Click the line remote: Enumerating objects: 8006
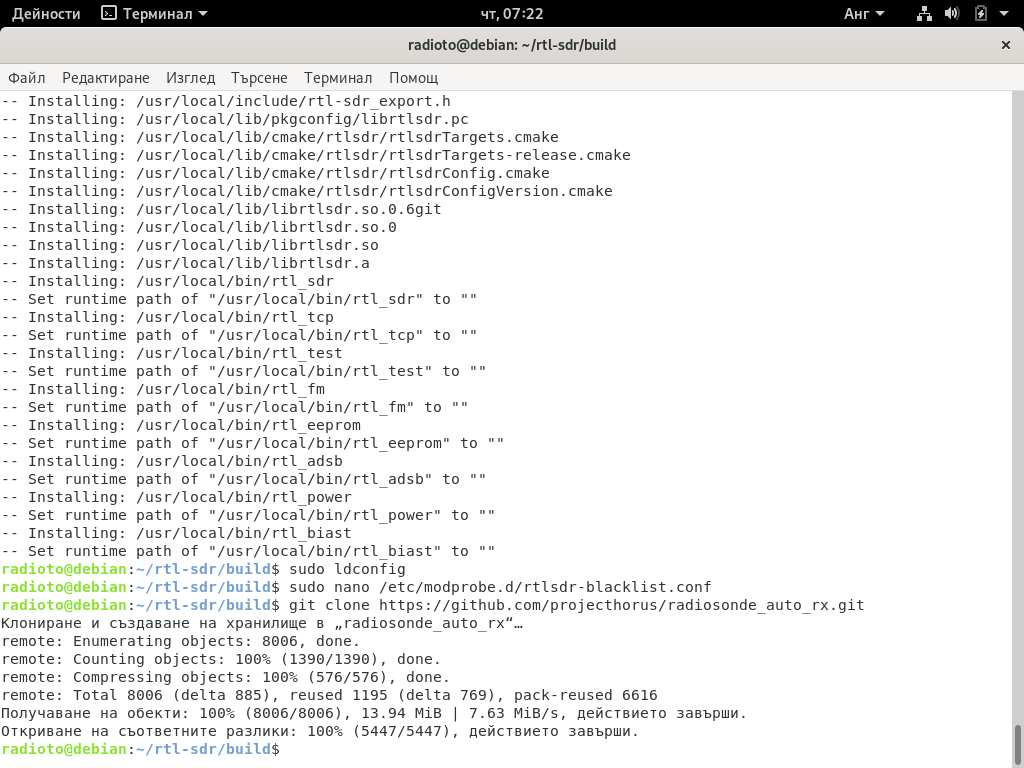 (181, 641)
